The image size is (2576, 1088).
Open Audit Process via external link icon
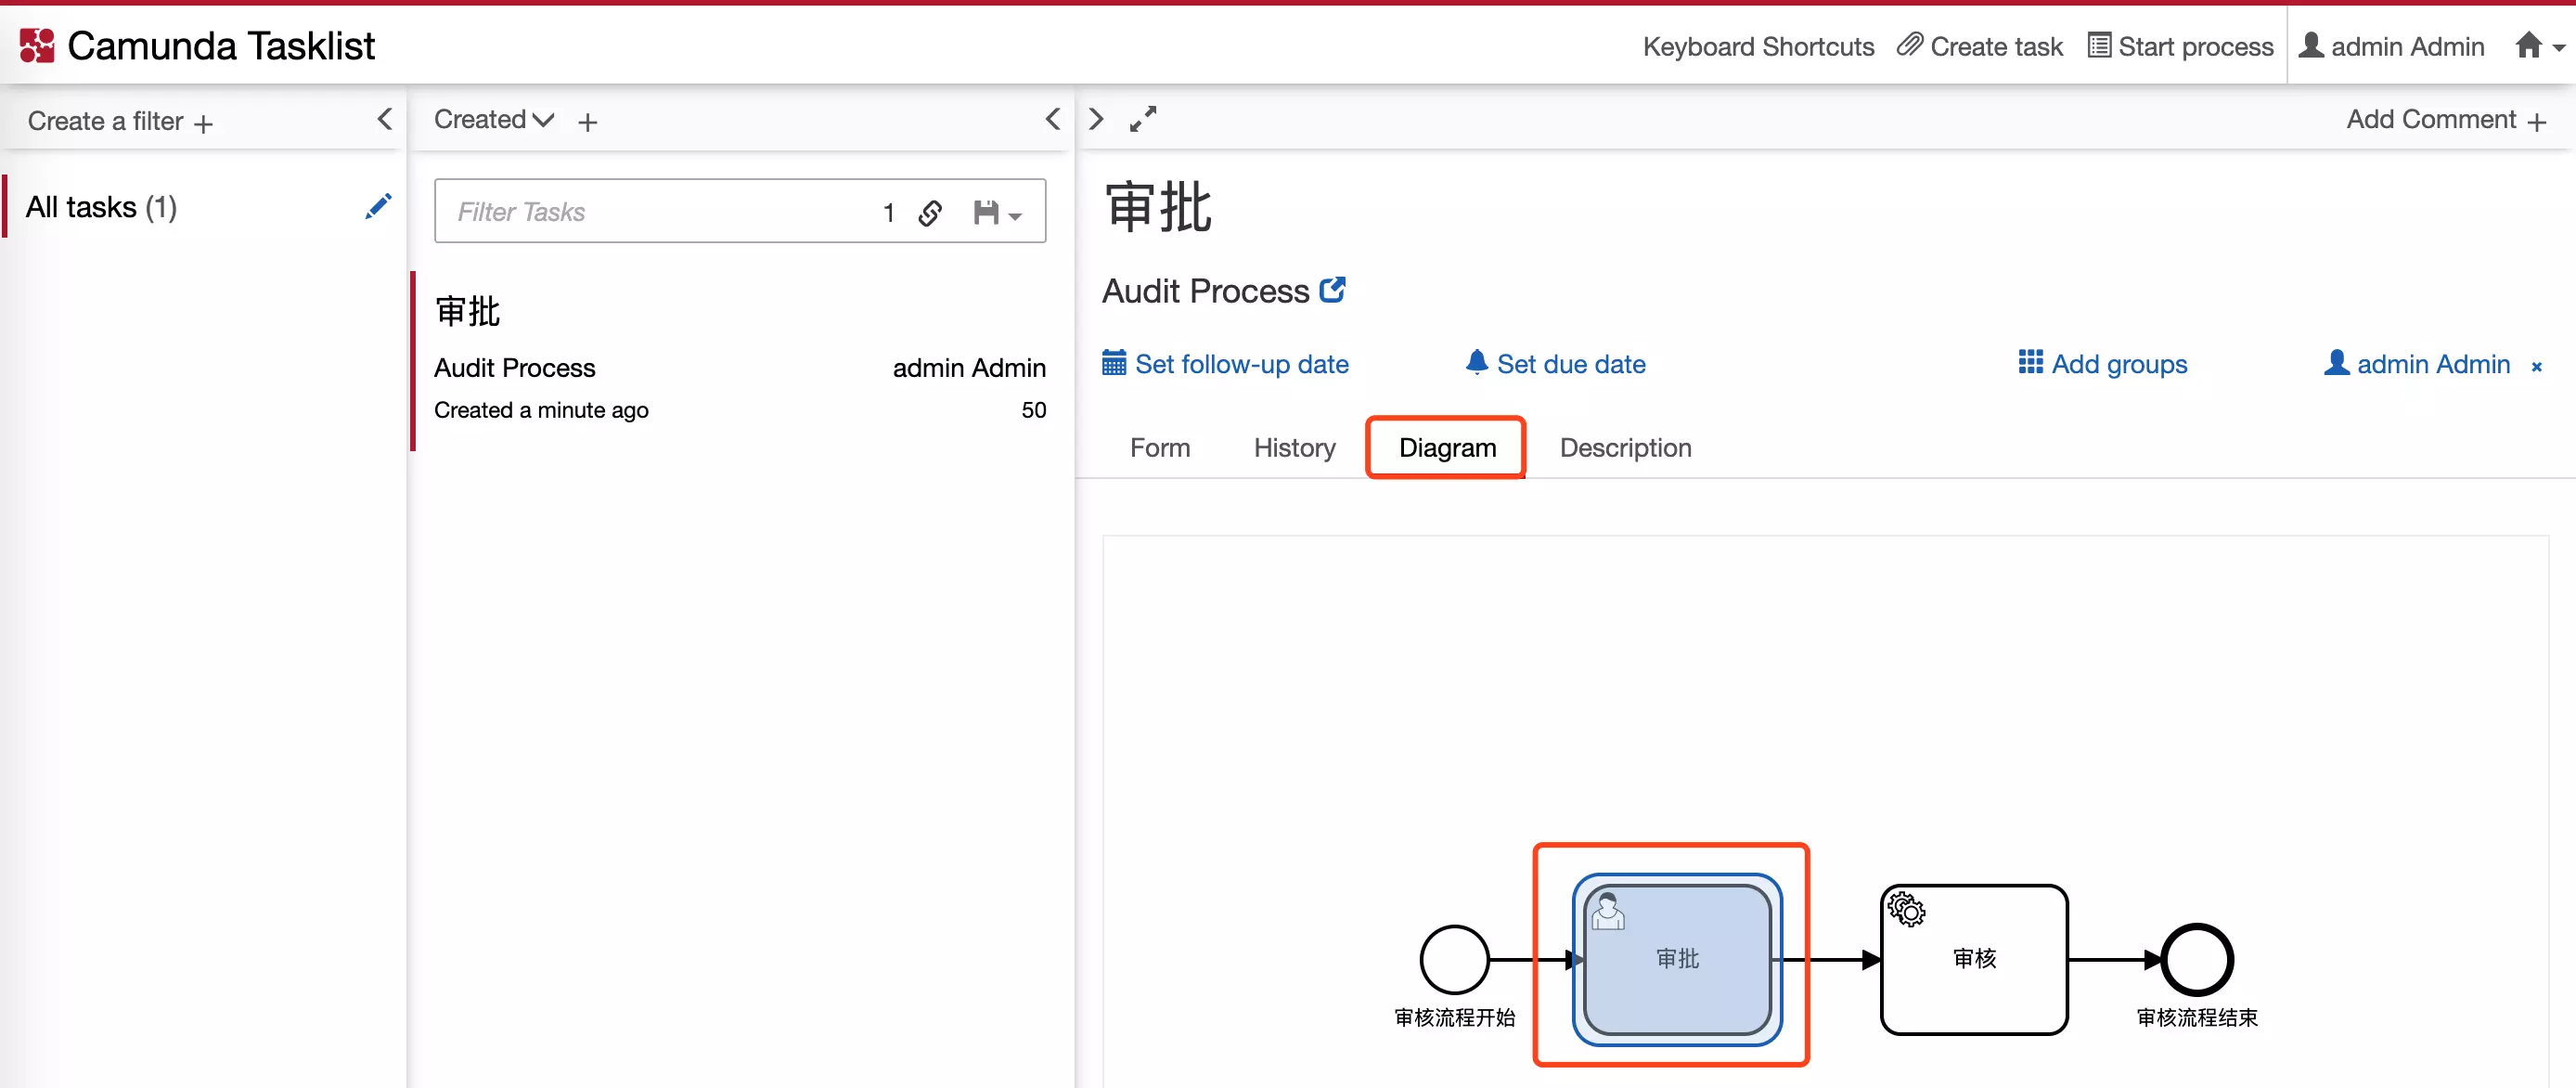(1333, 288)
